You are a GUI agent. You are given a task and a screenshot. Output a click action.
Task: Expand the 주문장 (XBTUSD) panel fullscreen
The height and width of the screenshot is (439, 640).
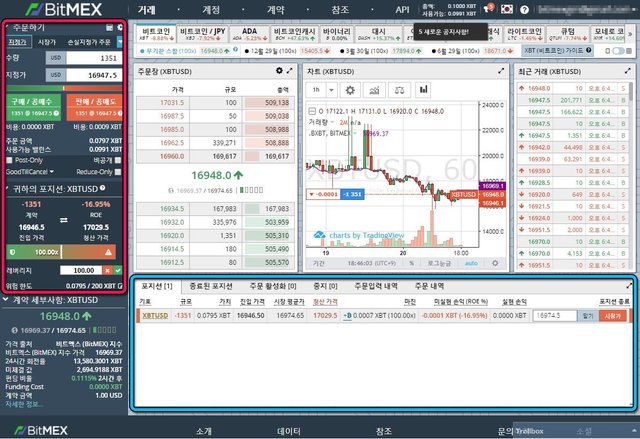click(290, 71)
